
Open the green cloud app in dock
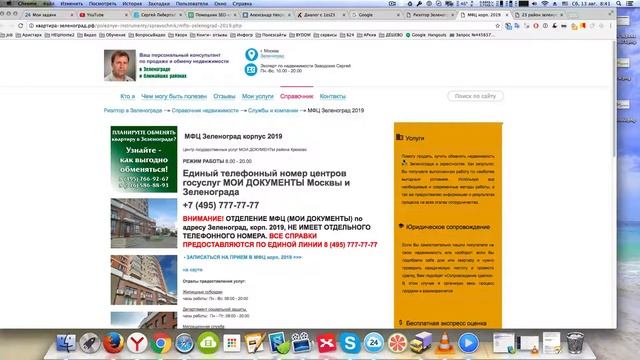tap(208, 343)
